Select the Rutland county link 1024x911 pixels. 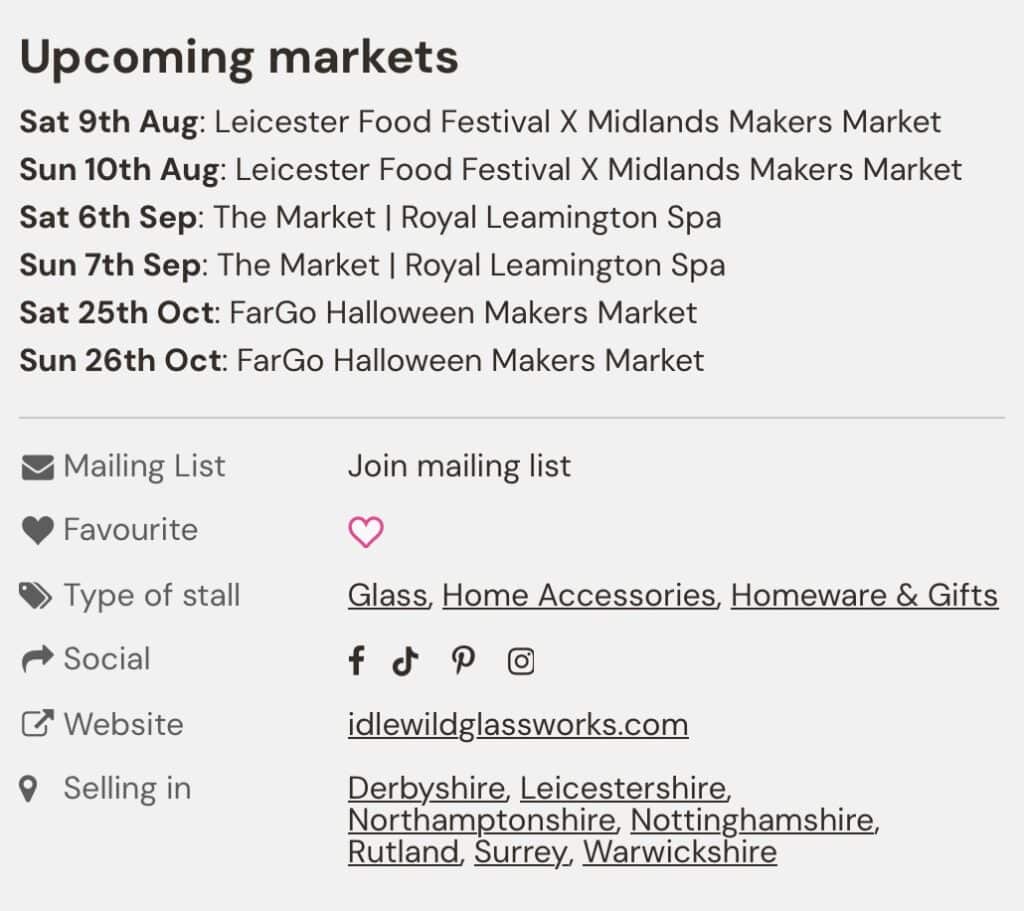point(403,852)
